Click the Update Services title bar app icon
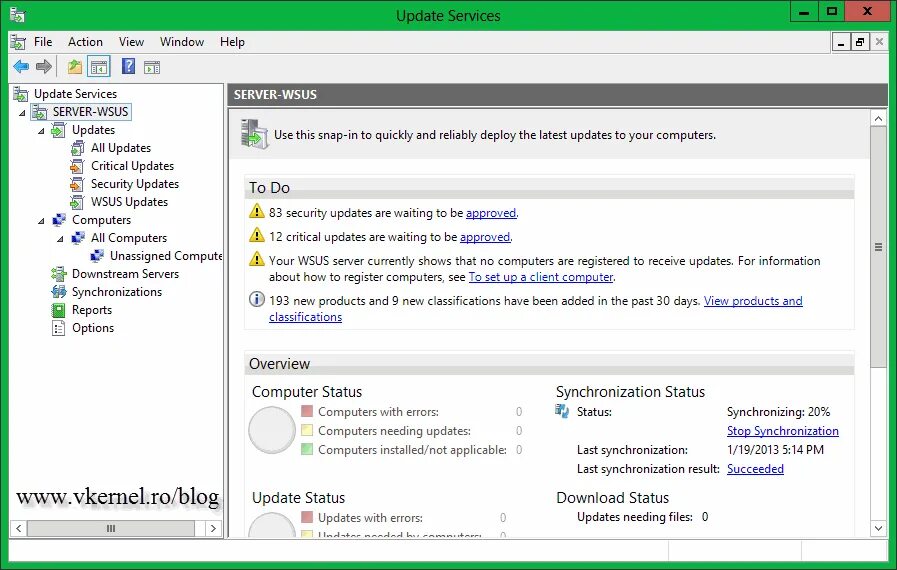Screen dimensions: 897x570 pos(17,15)
